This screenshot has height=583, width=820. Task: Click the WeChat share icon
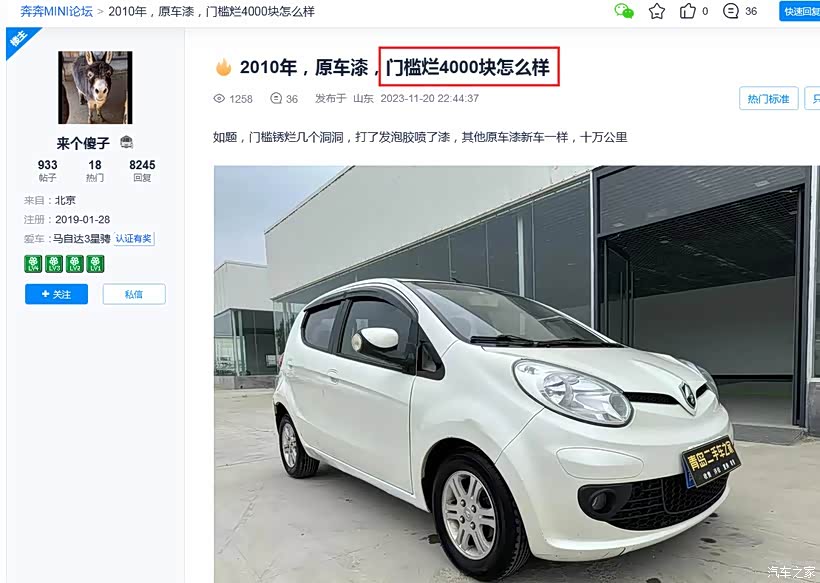coord(624,11)
